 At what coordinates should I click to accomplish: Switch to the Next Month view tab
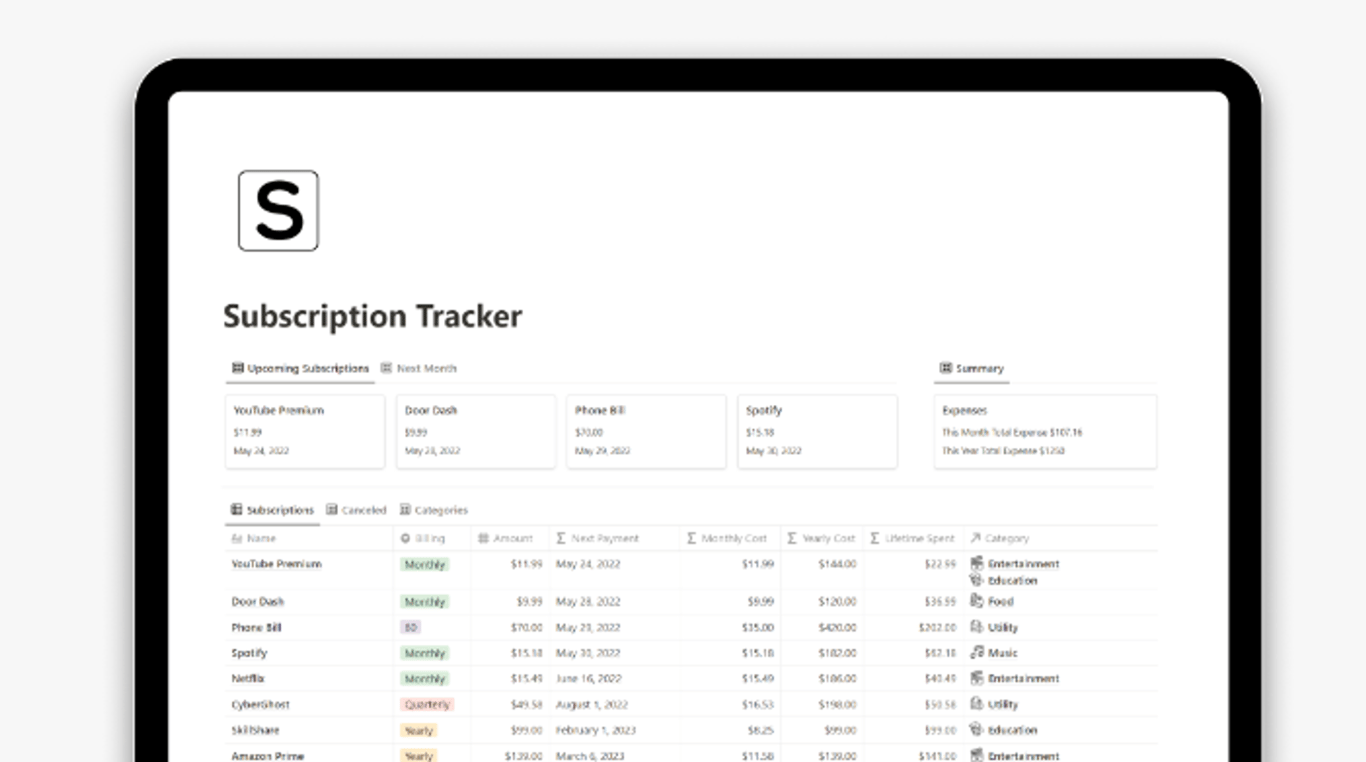pos(418,368)
